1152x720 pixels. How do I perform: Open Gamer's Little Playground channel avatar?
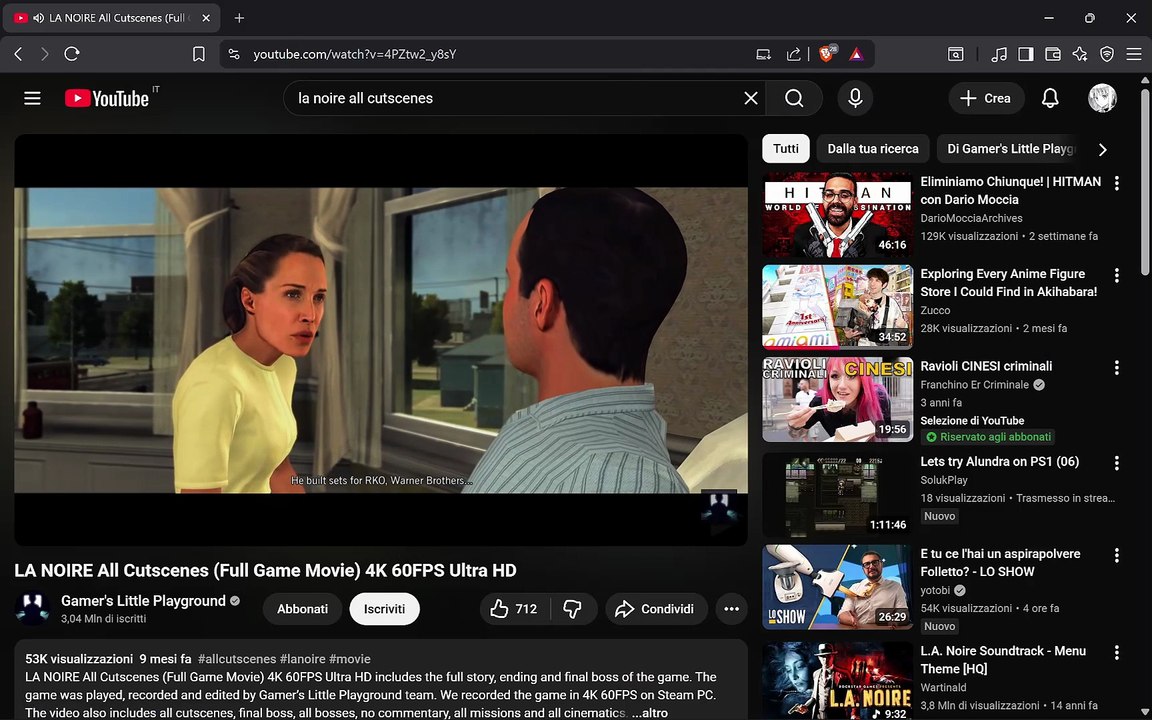click(x=32, y=608)
